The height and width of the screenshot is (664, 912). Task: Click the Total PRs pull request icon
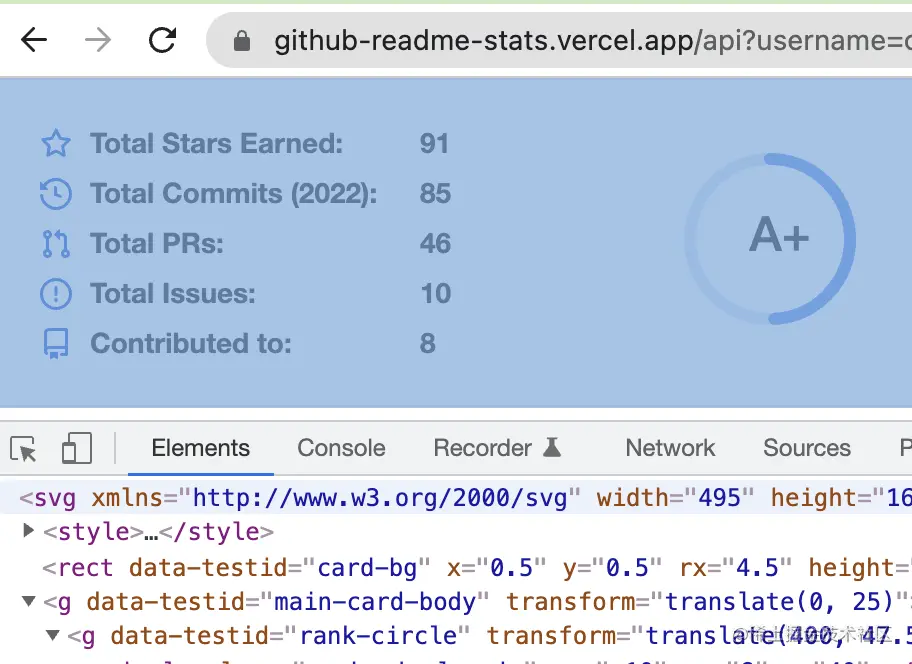(x=56, y=244)
